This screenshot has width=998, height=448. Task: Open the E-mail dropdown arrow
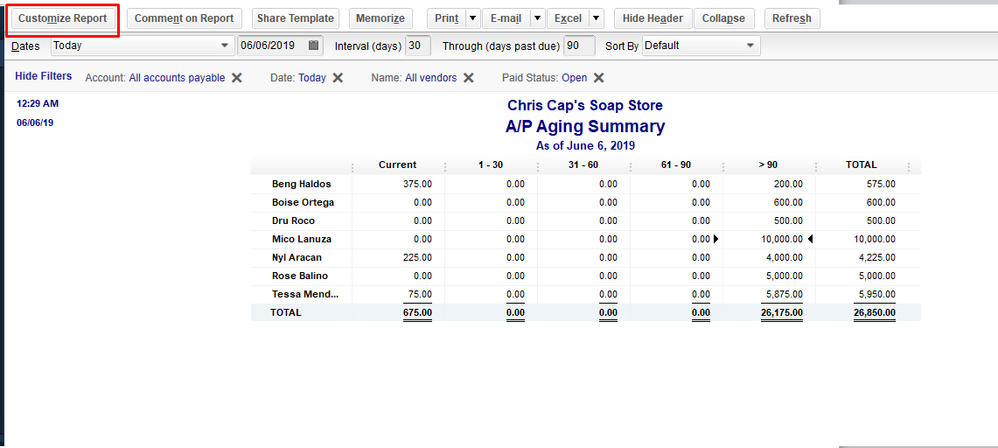(537, 19)
